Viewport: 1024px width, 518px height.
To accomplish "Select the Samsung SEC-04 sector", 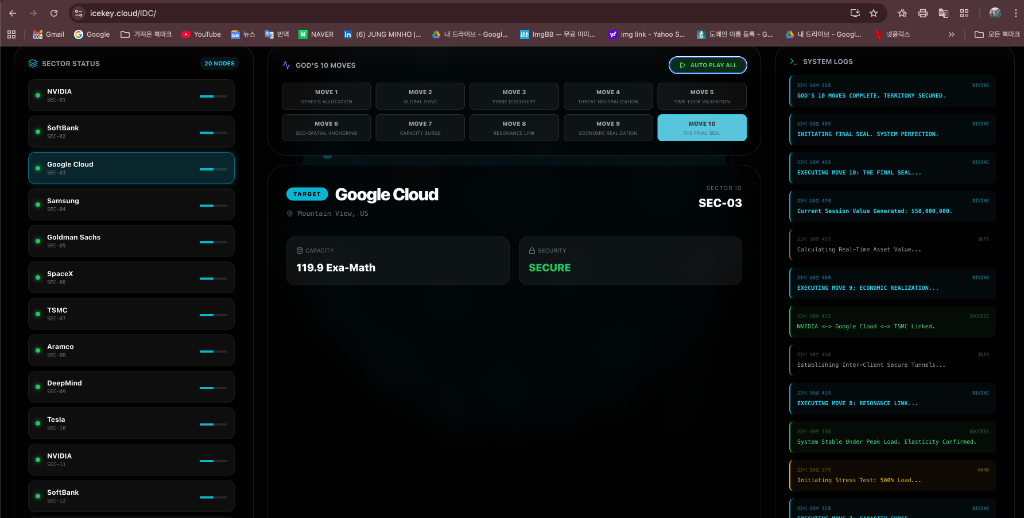I will point(131,204).
